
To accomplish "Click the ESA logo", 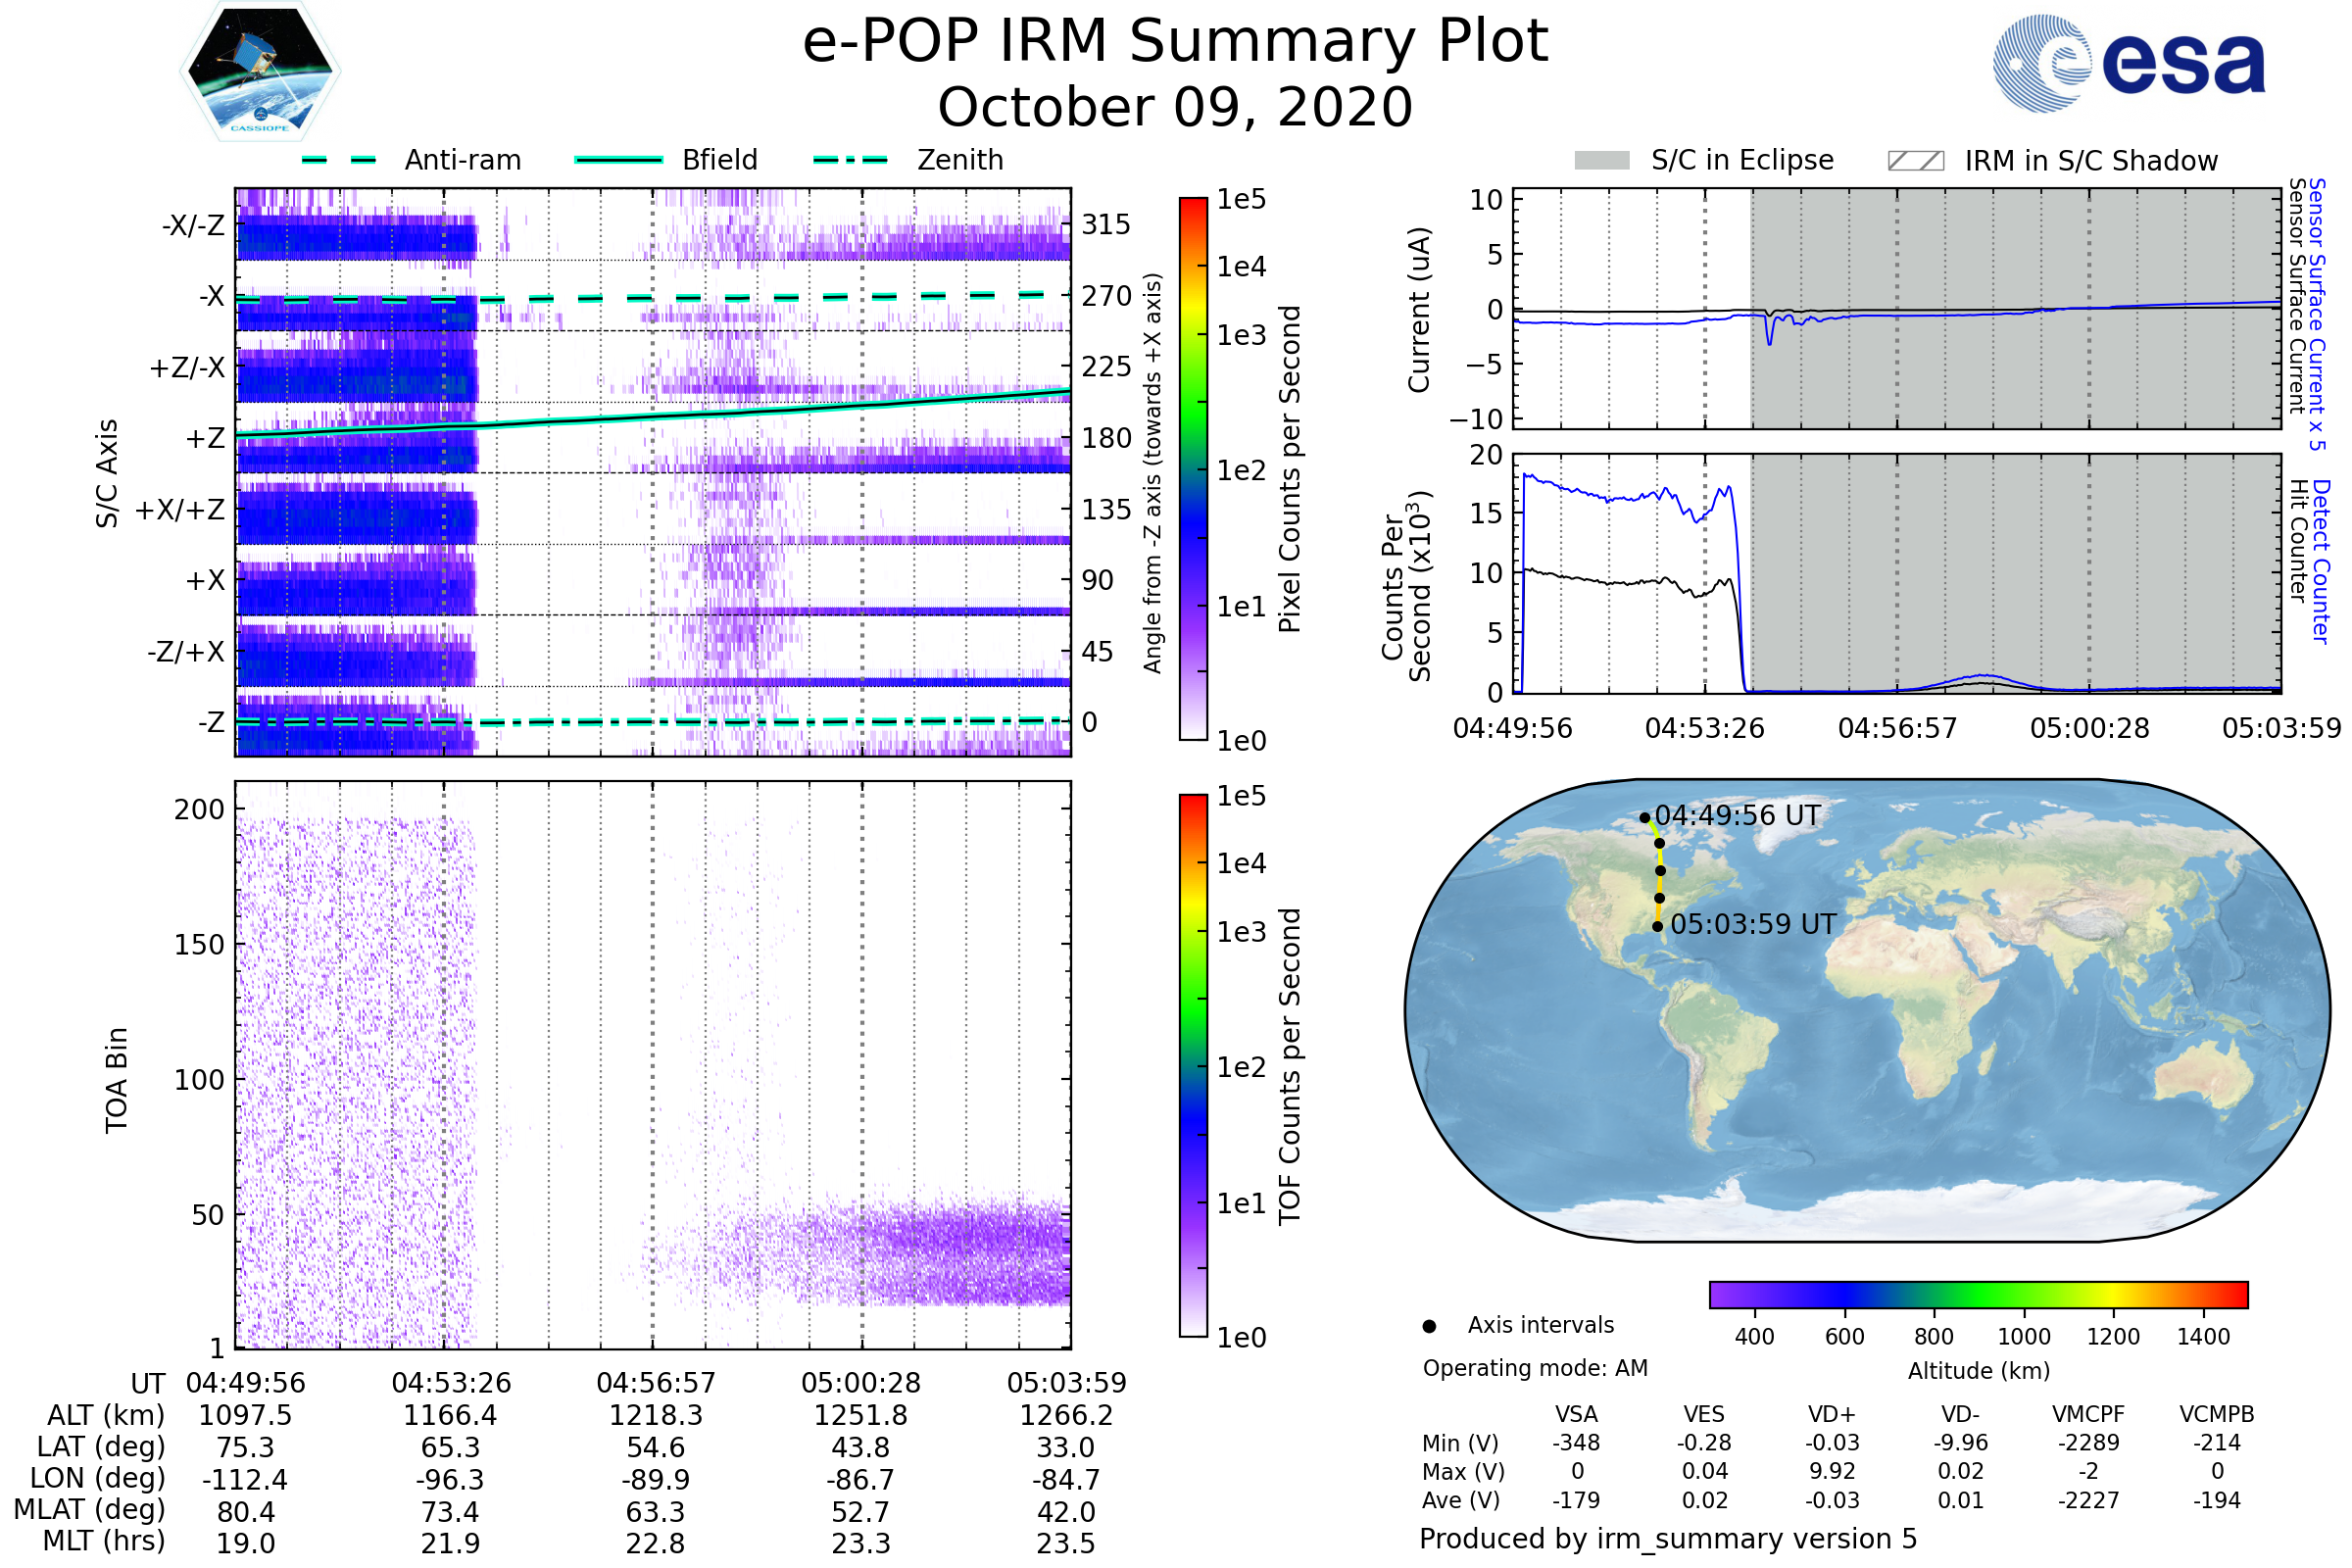I will click(x=2128, y=63).
